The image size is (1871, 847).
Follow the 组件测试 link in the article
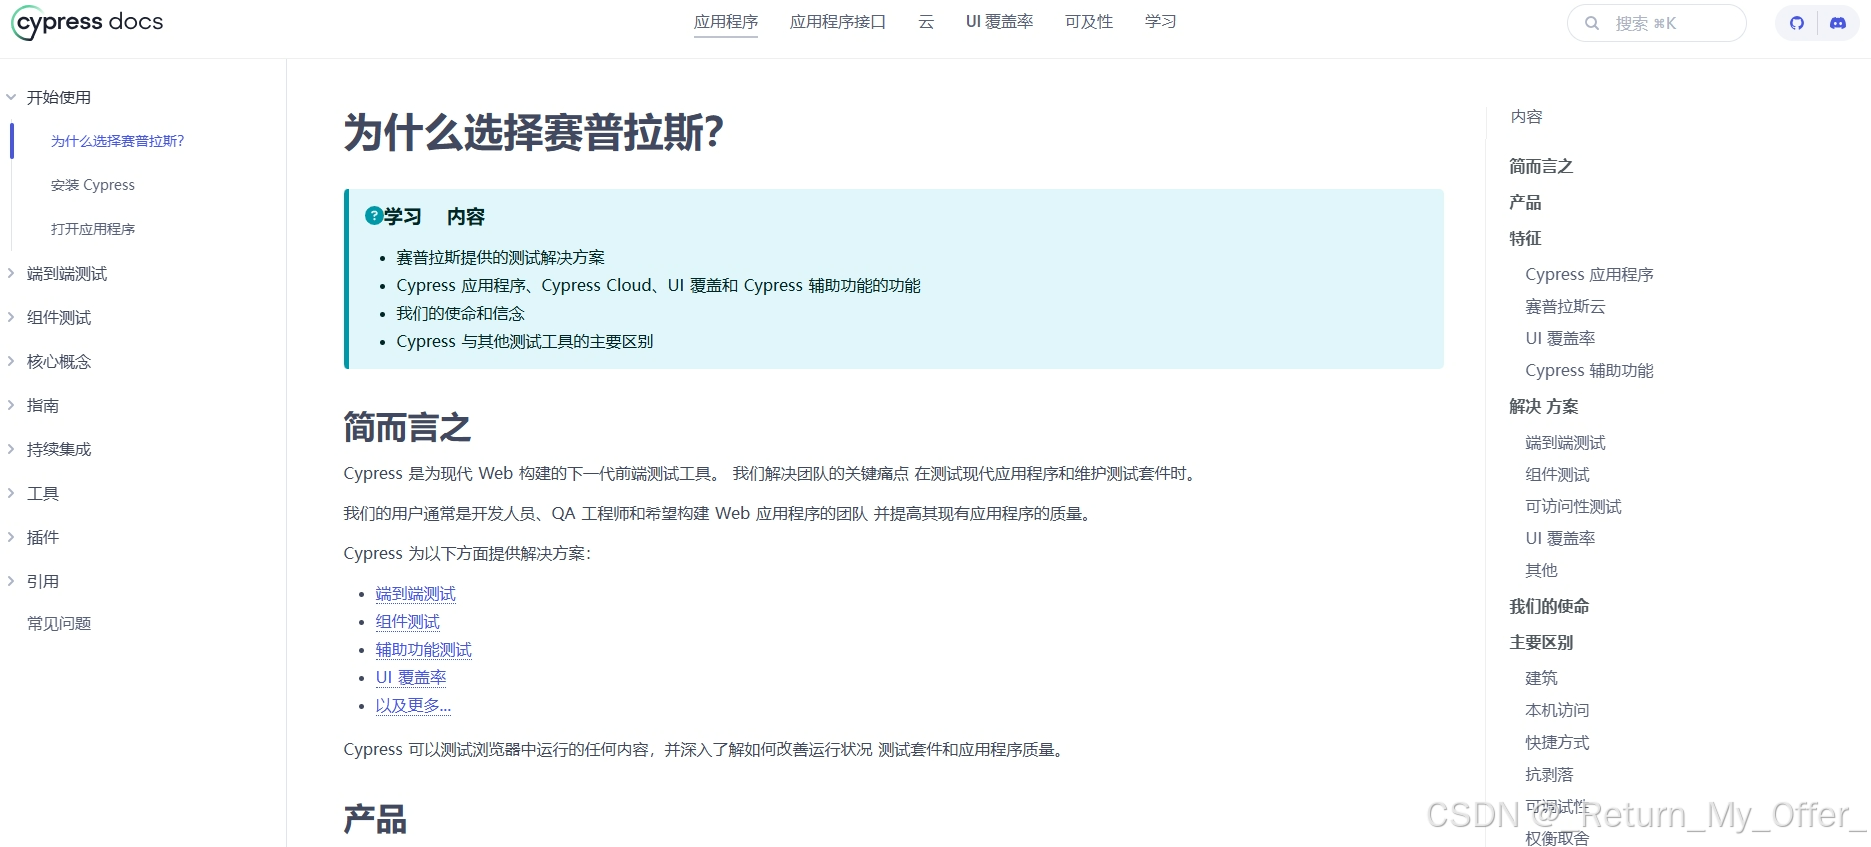(407, 622)
